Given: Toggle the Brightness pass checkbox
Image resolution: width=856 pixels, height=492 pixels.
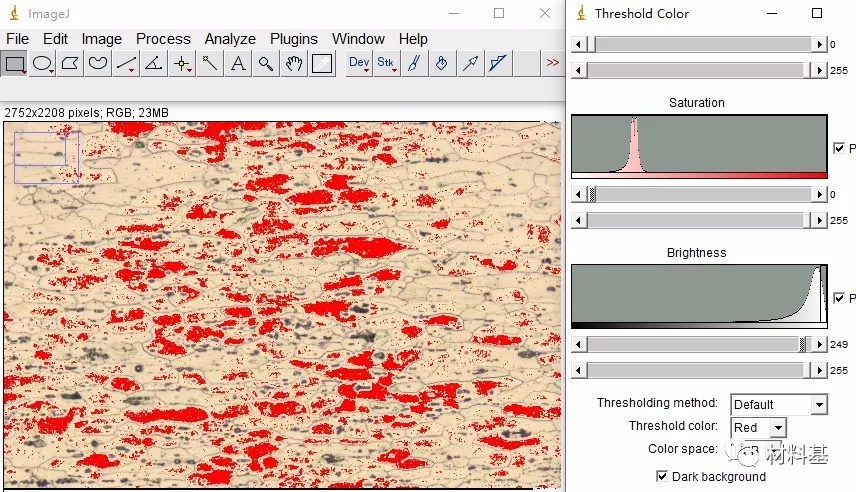Looking at the screenshot, I should [839, 298].
